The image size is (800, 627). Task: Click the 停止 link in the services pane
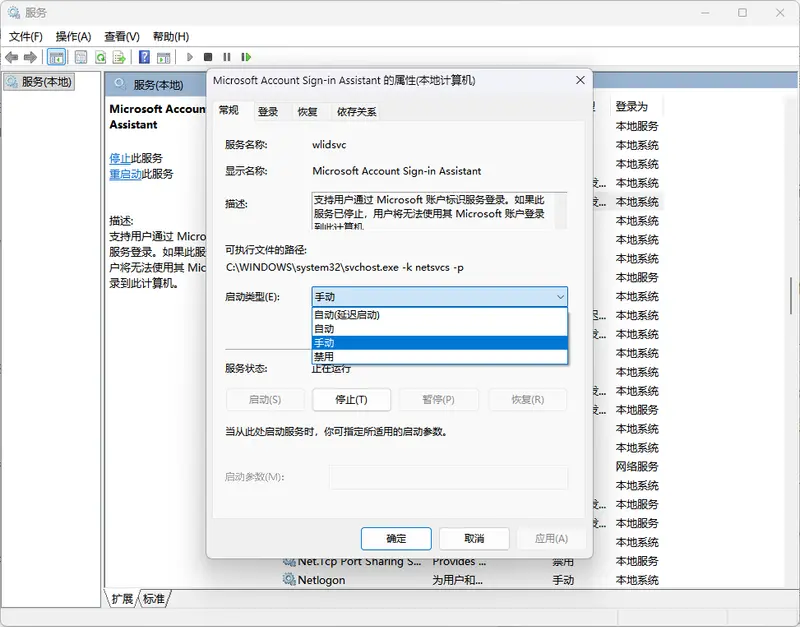(120, 158)
